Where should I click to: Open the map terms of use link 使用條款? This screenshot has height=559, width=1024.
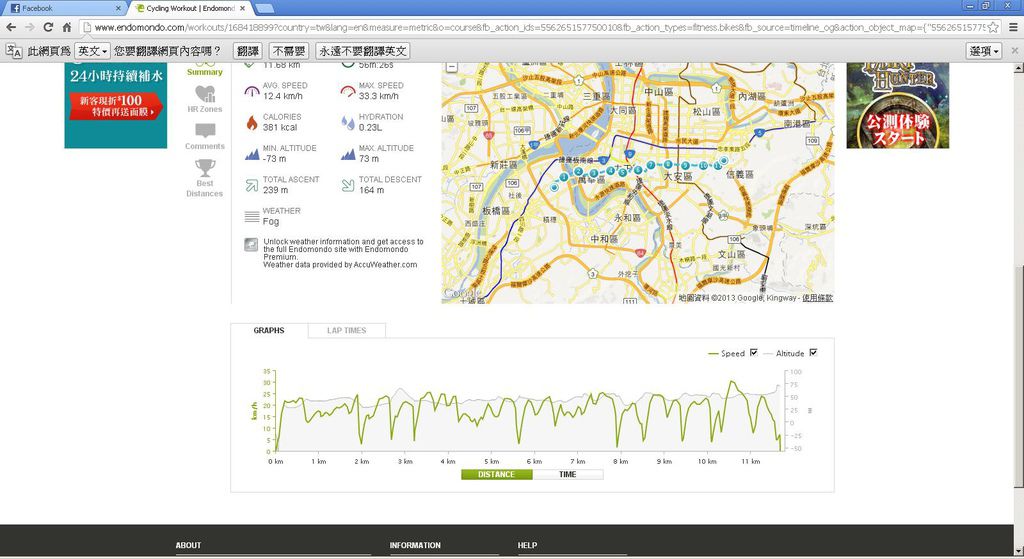(818, 298)
